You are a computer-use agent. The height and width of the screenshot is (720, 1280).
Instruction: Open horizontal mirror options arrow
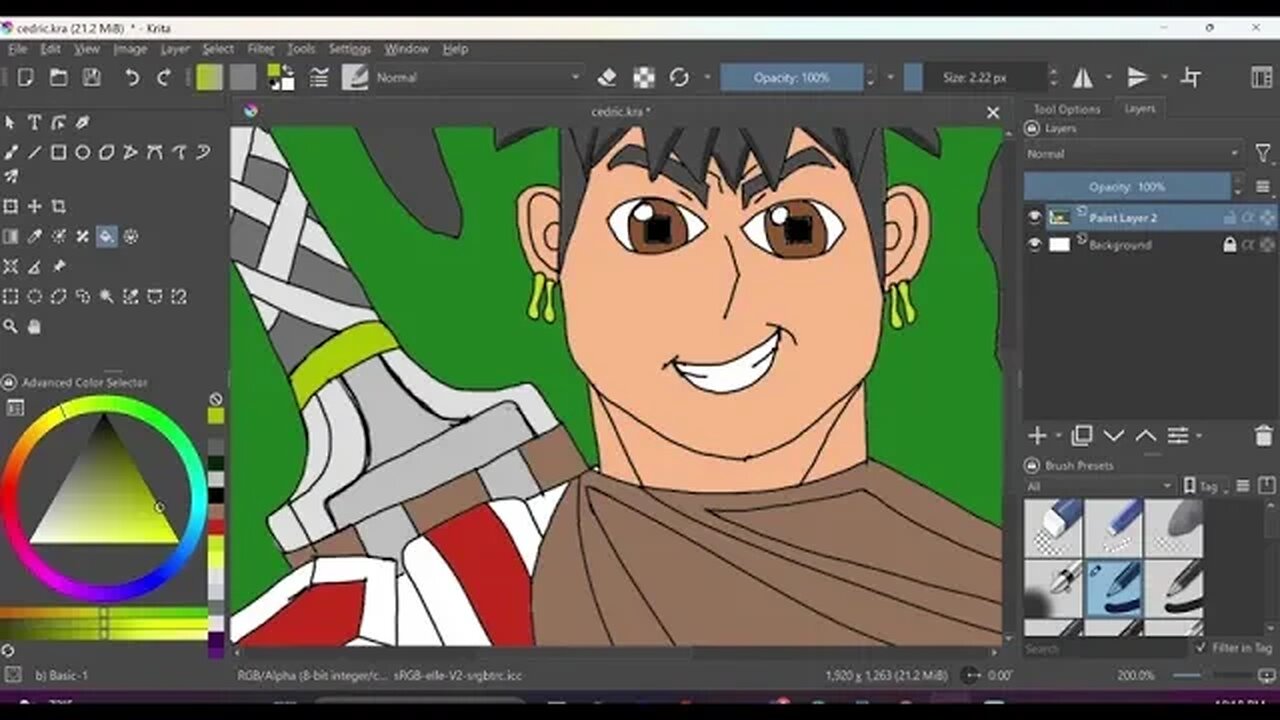[x=1108, y=77]
